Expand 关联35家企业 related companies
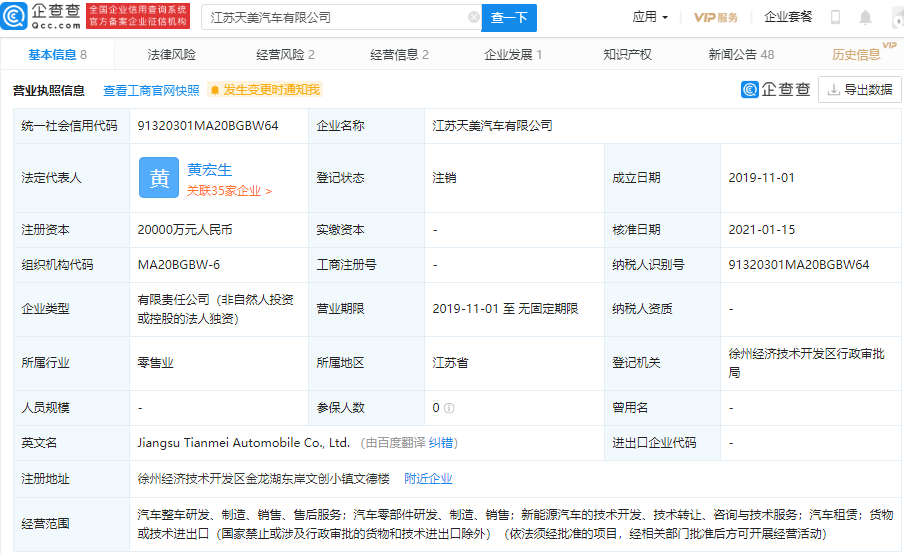This screenshot has width=904, height=554. 229,190
